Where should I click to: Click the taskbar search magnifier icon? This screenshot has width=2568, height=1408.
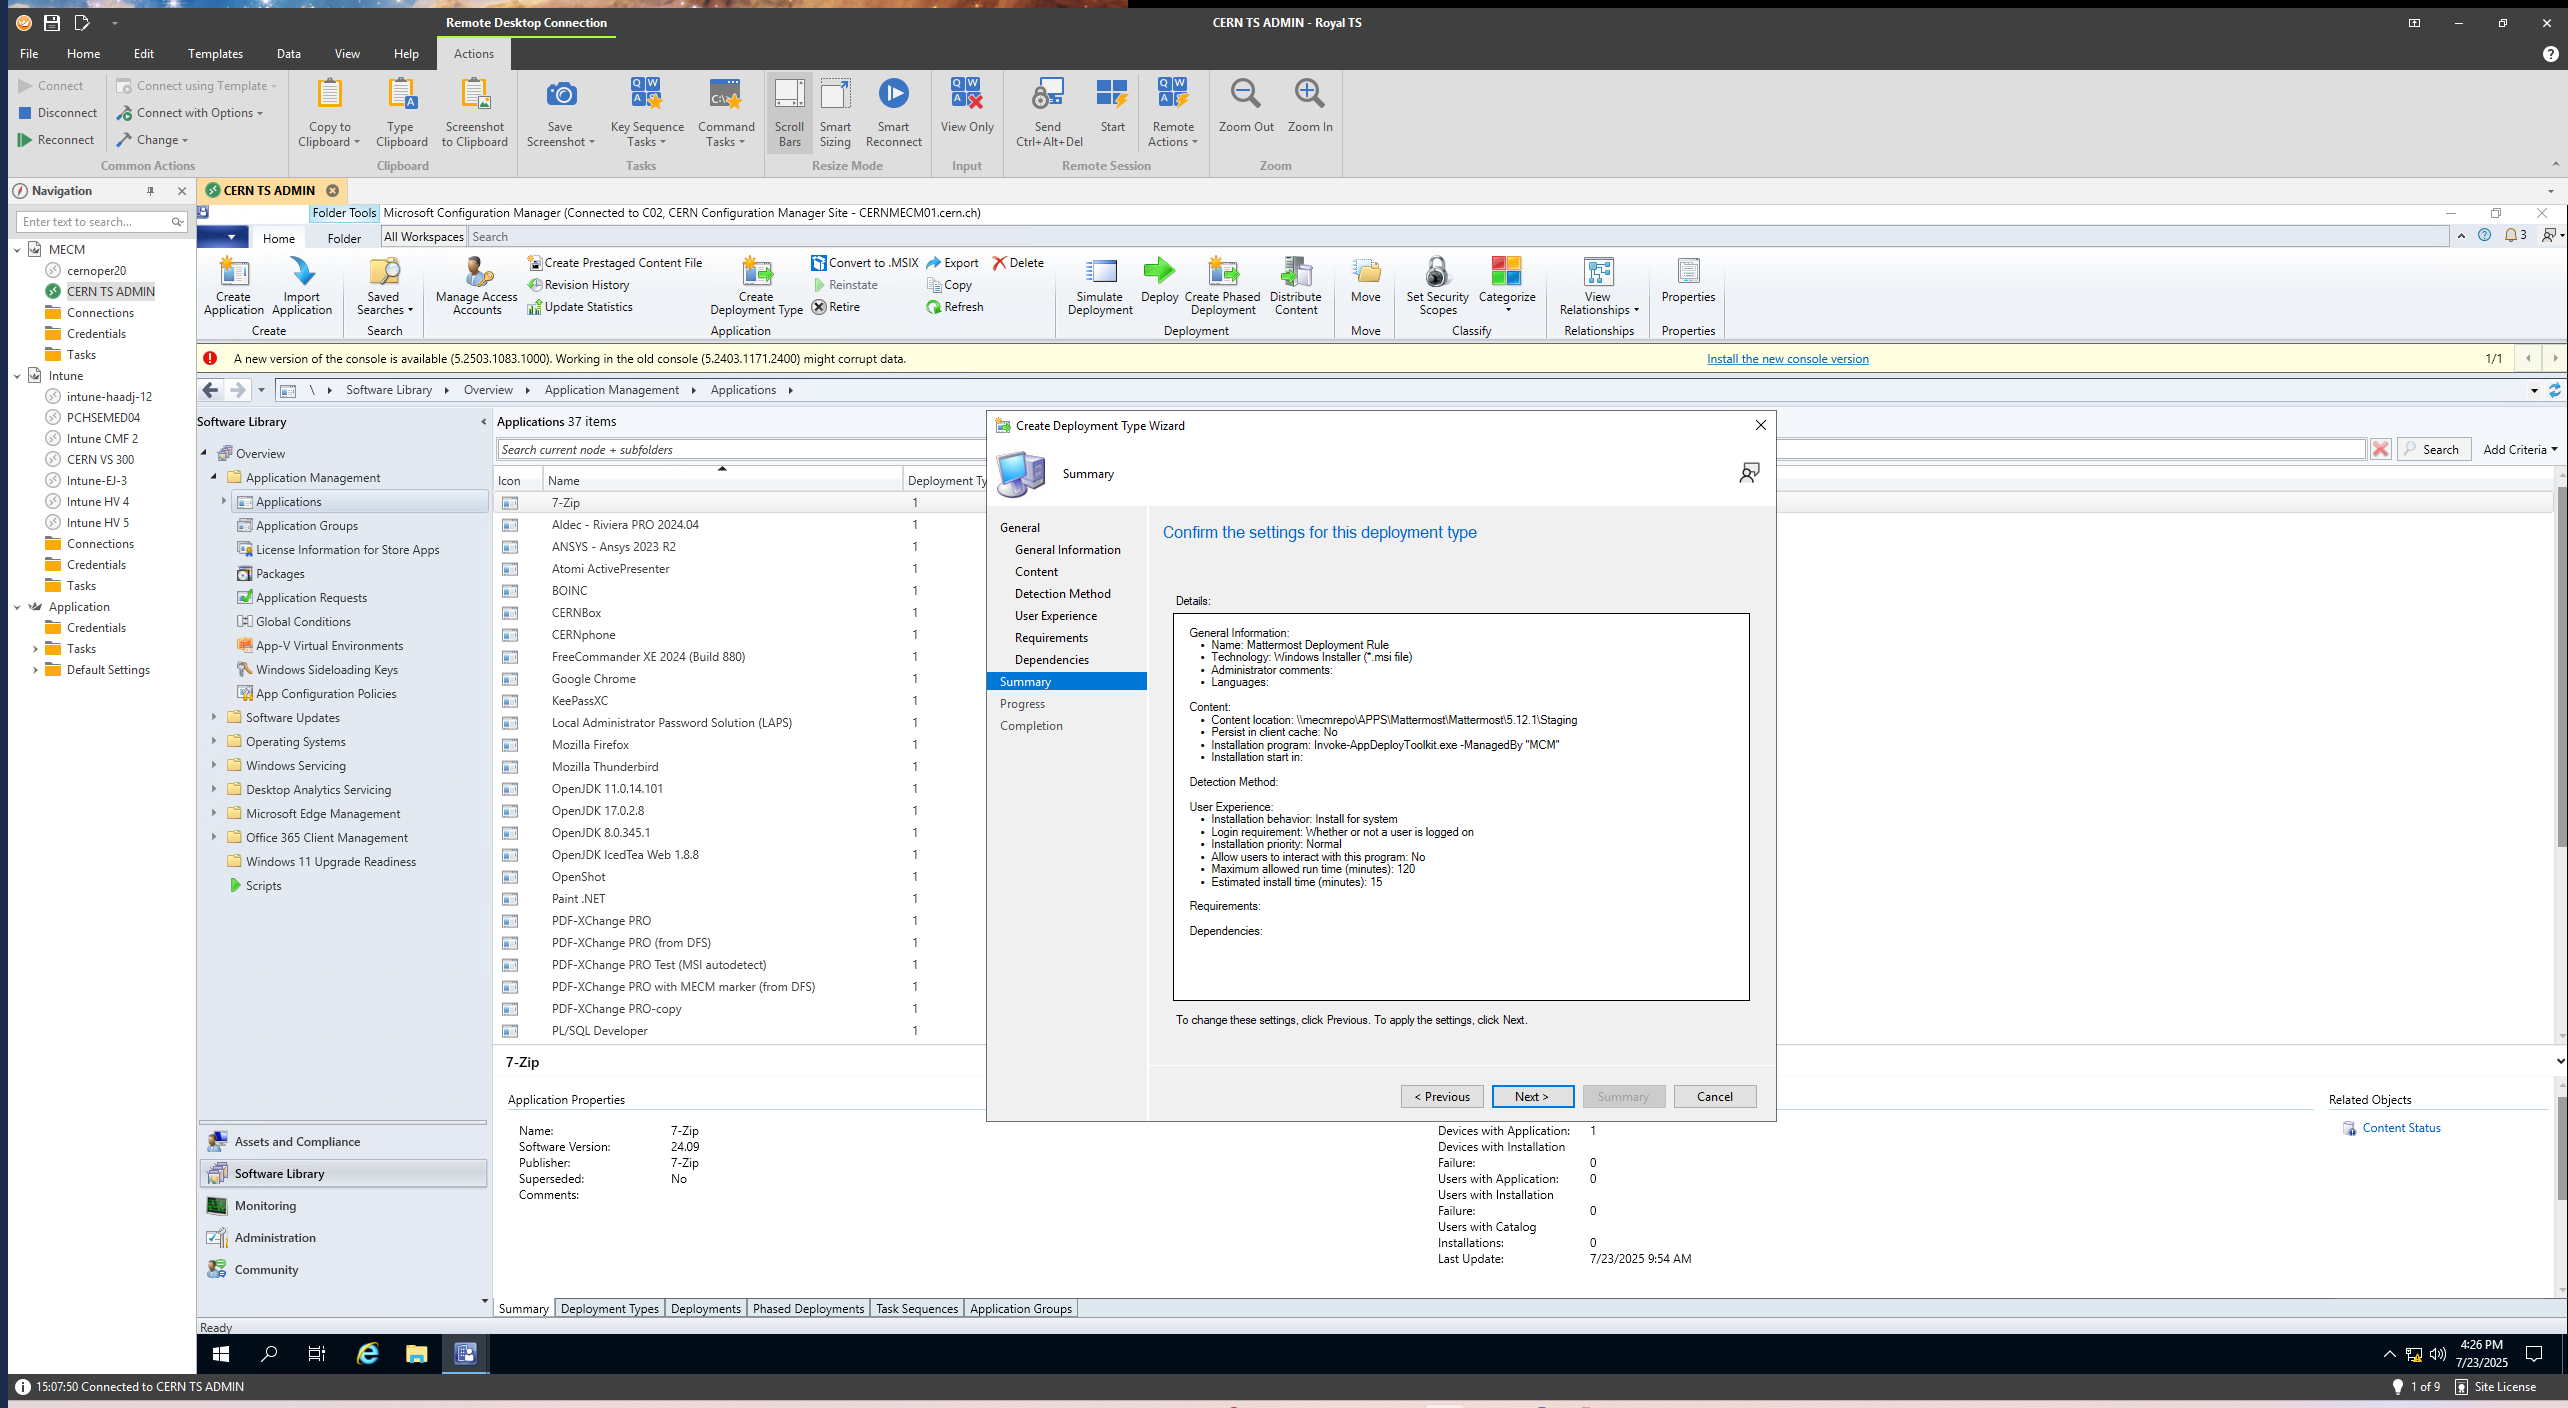point(269,1353)
